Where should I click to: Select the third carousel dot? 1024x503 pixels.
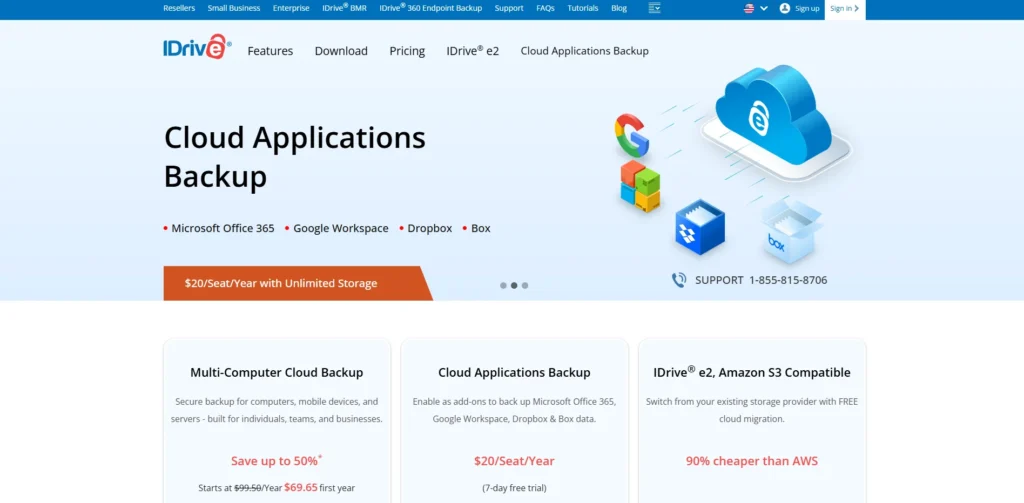pos(525,285)
